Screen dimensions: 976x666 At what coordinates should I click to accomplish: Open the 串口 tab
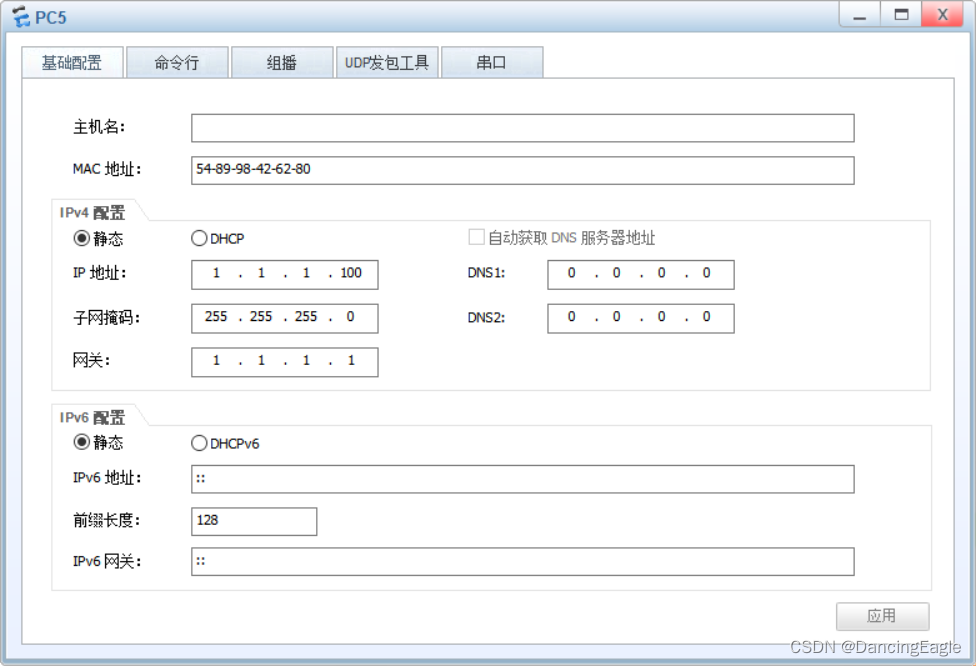(x=492, y=62)
